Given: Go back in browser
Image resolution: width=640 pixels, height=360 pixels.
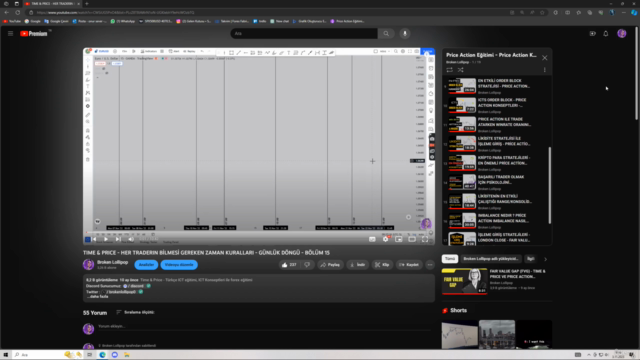Looking at the screenshot, I should click(7, 13).
